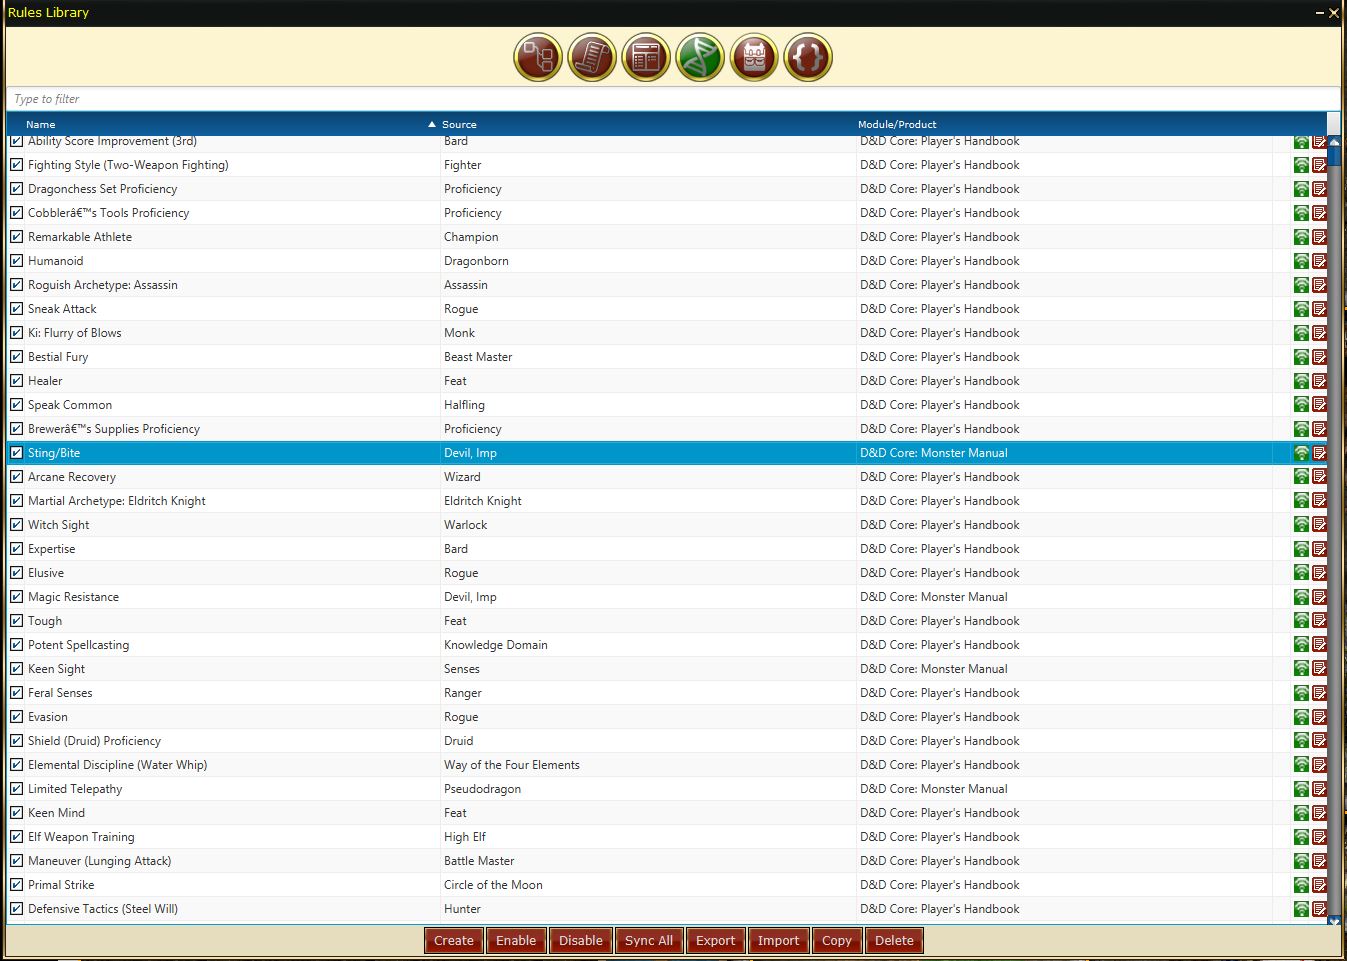
Task: Select the Martial Archetype: Eldritch Knight row
Action: click(667, 501)
